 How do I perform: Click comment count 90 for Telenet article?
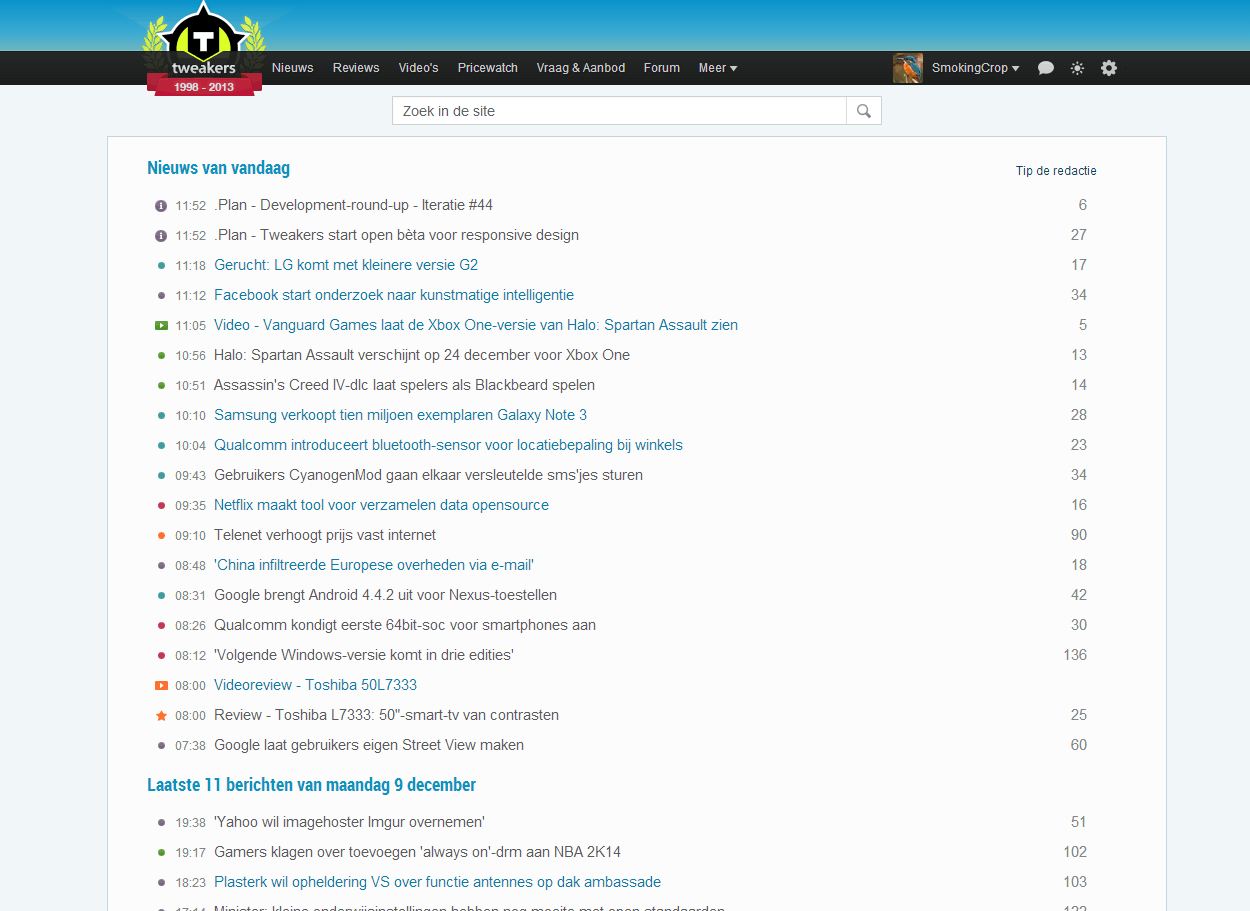[1079, 535]
